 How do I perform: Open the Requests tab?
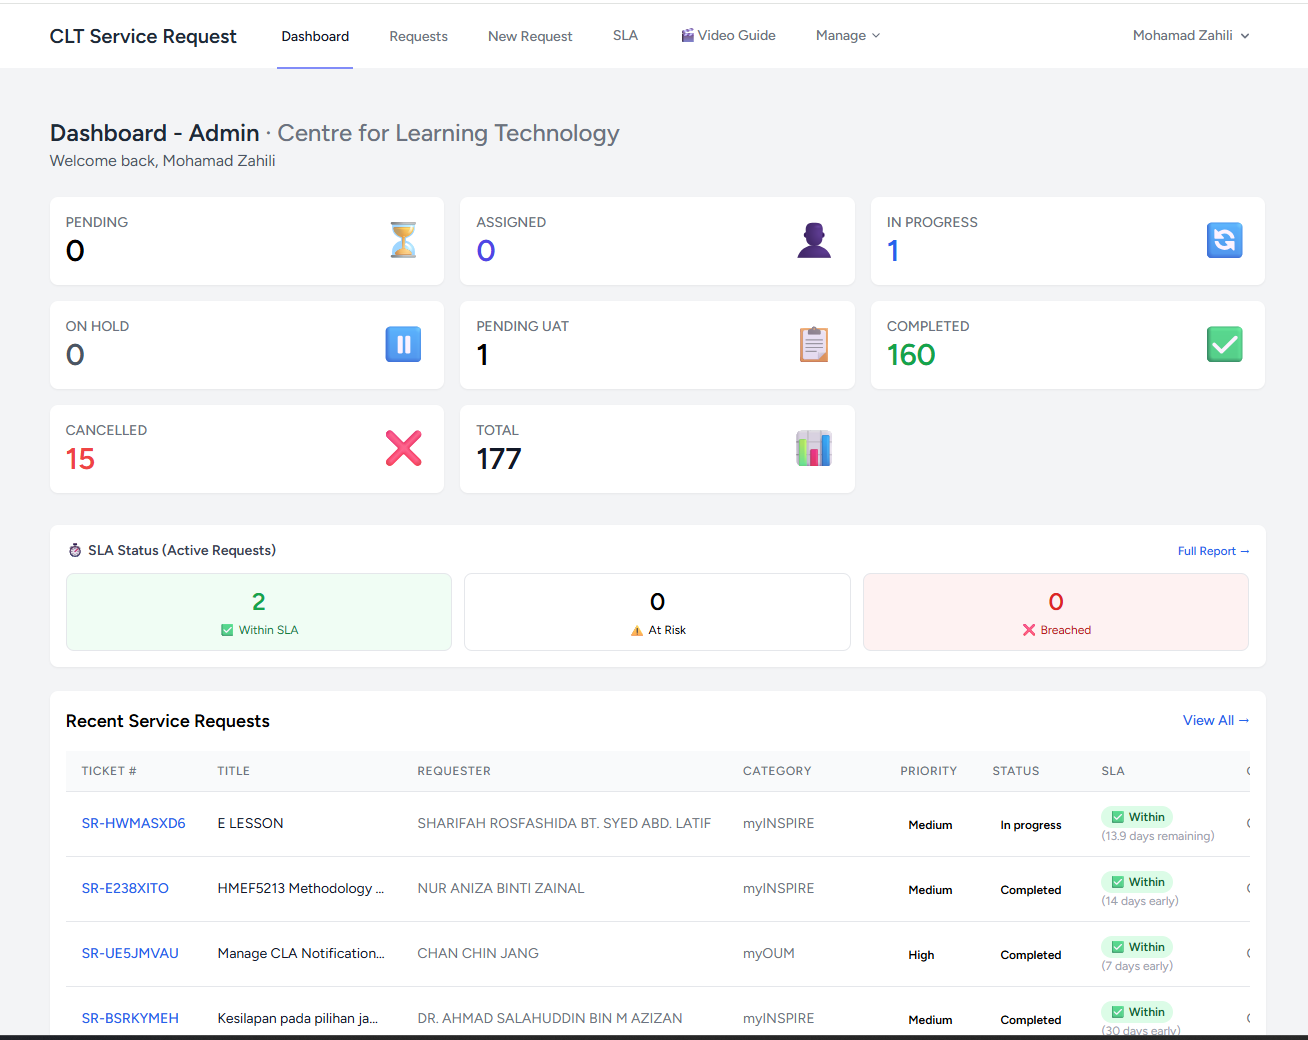pyautogui.click(x=418, y=36)
